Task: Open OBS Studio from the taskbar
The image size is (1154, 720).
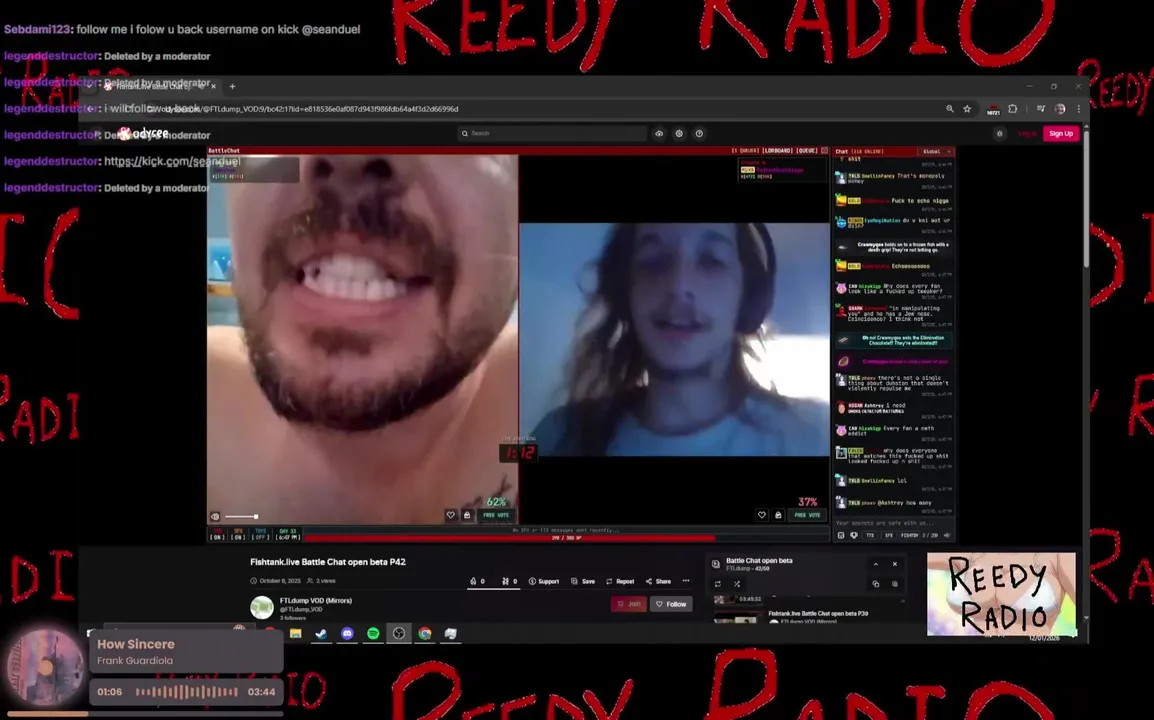Action: pos(399,633)
